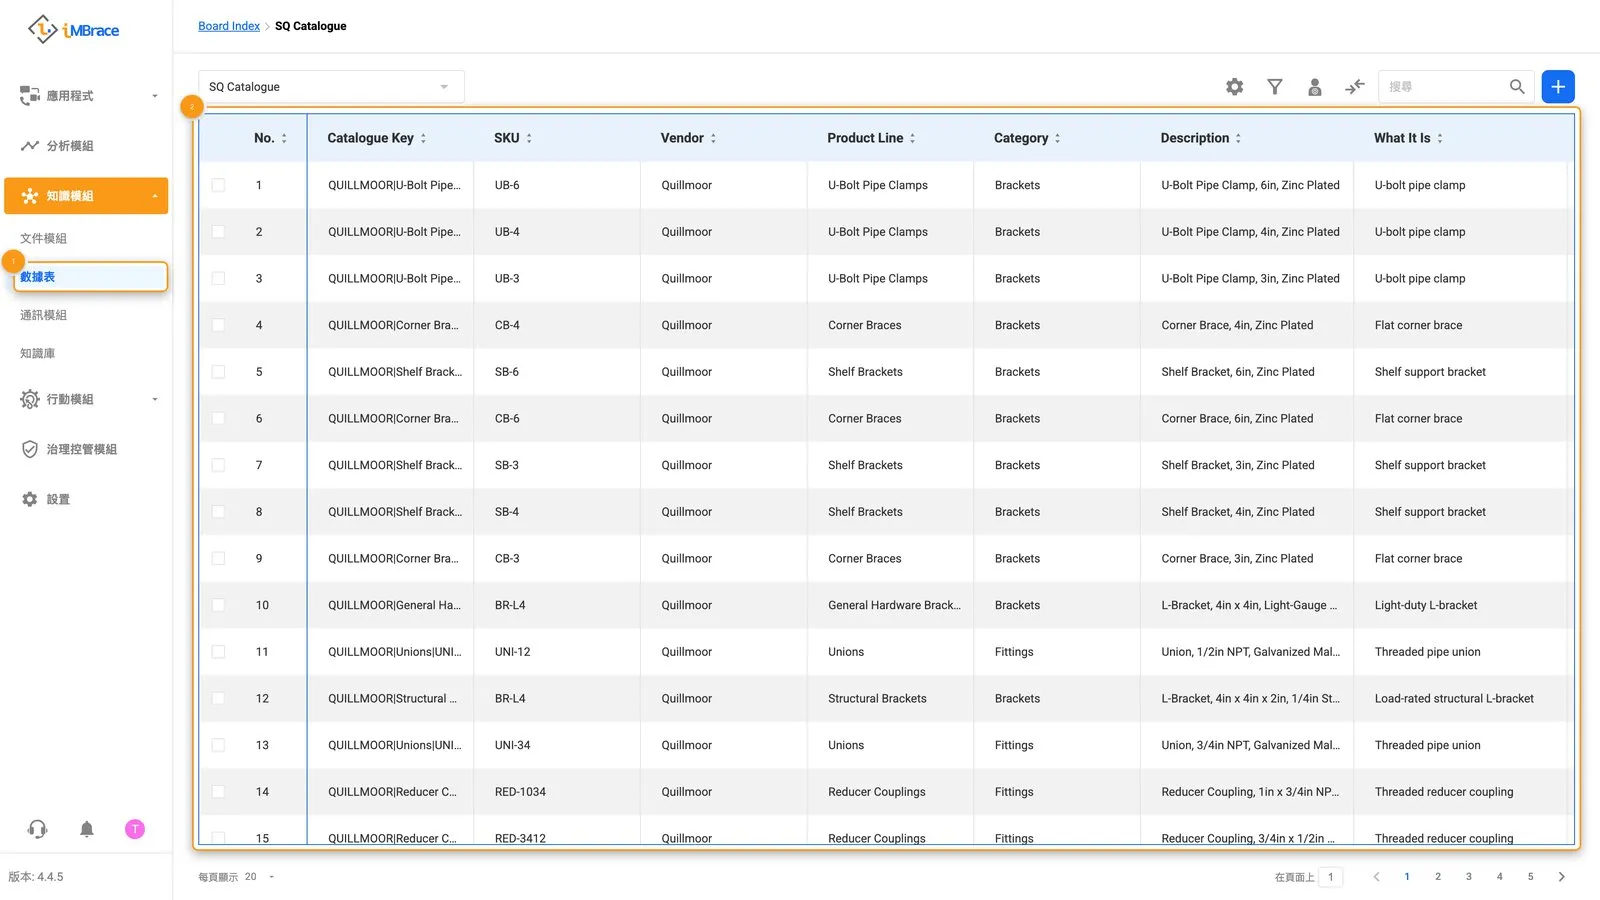
Task: Go to page 3 in pagination
Action: pos(1469,877)
